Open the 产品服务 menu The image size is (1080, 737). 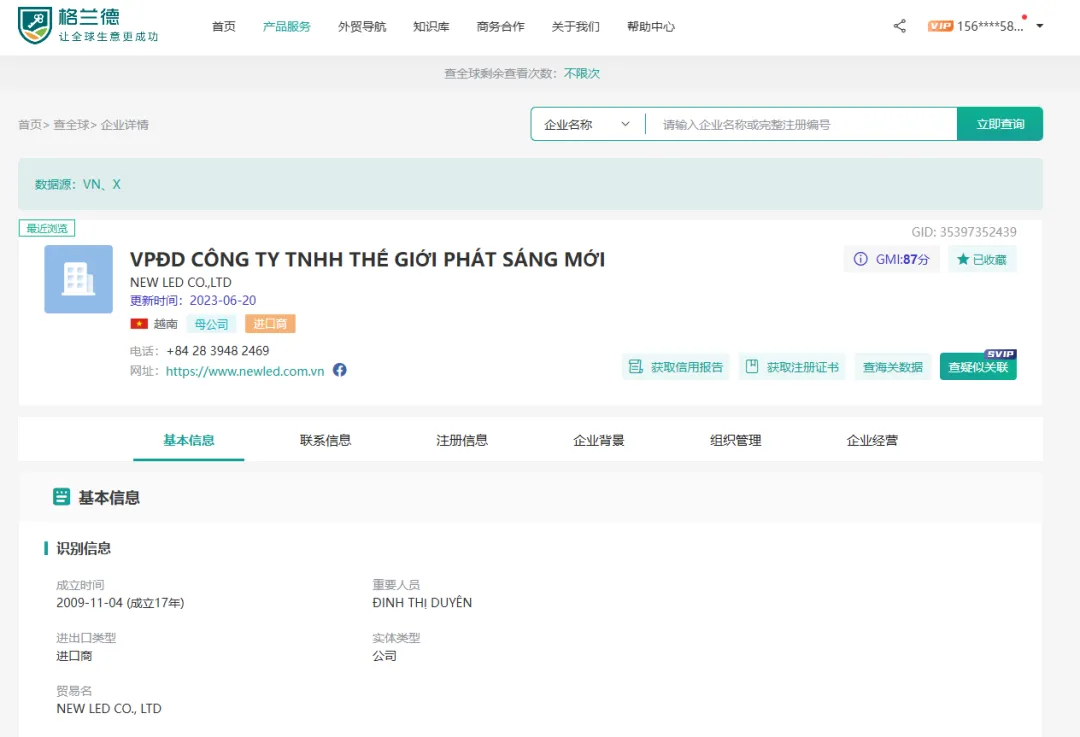[x=286, y=27]
